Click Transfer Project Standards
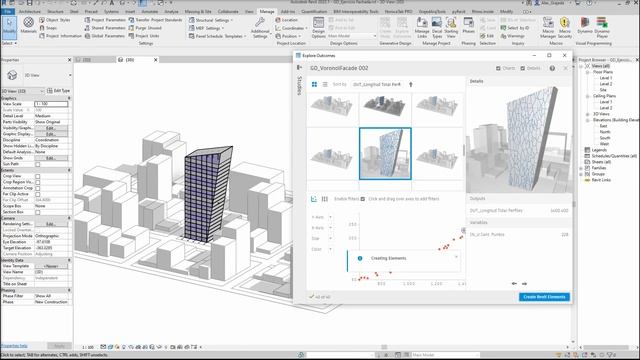Screen dimensions: 640x360 point(156,20)
